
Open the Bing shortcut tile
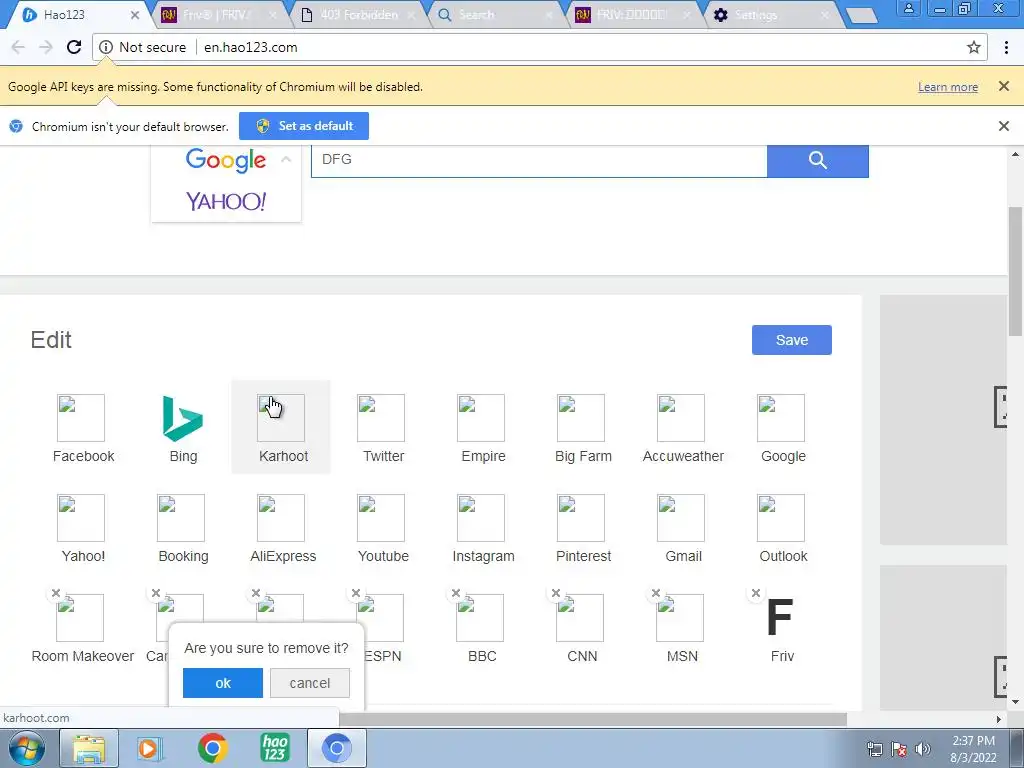tap(183, 428)
